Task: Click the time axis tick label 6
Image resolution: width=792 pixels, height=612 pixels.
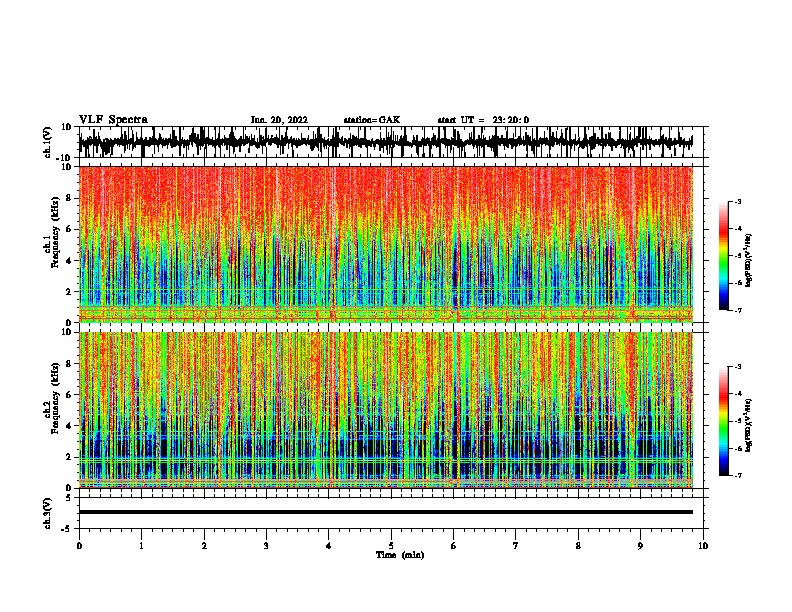Action: click(x=454, y=545)
